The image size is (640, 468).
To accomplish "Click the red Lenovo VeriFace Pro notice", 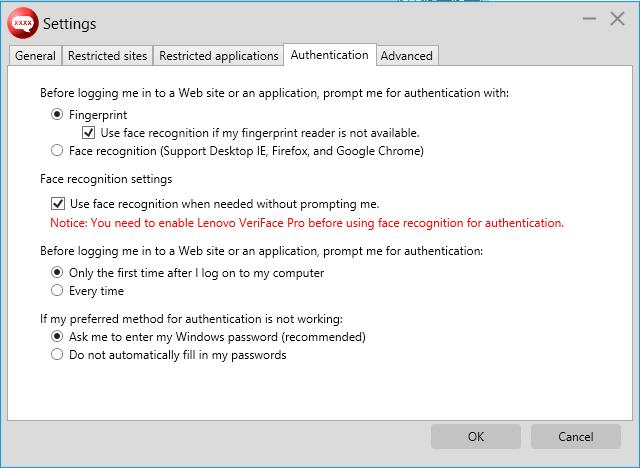I will 307,222.
